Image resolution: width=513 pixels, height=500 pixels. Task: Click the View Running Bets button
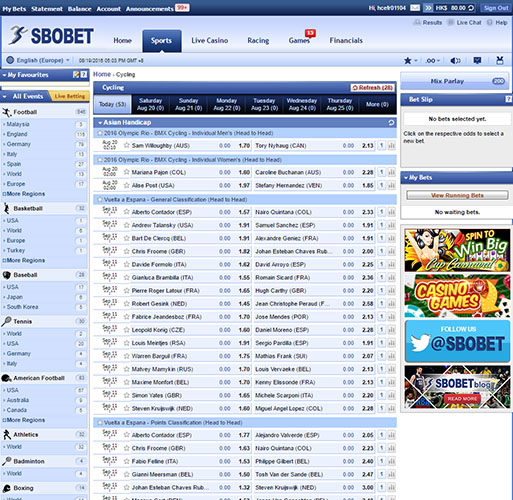tap(457, 195)
